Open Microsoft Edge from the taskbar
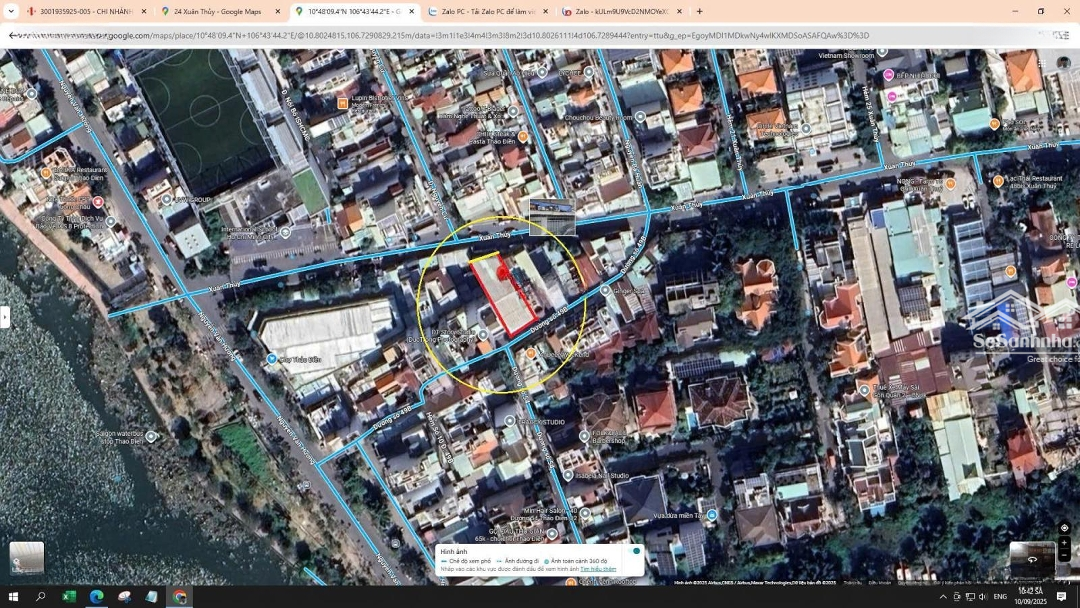 (x=97, y=597)
